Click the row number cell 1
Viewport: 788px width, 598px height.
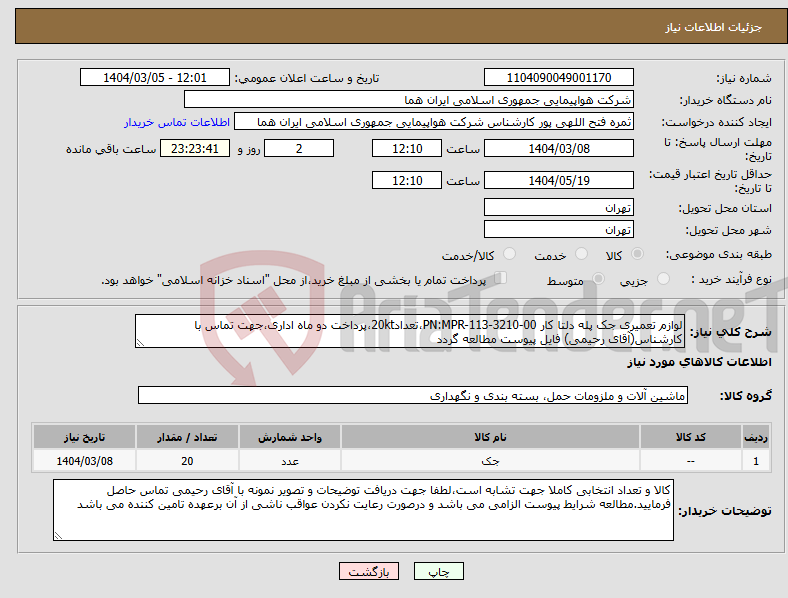tap(756, 461)
